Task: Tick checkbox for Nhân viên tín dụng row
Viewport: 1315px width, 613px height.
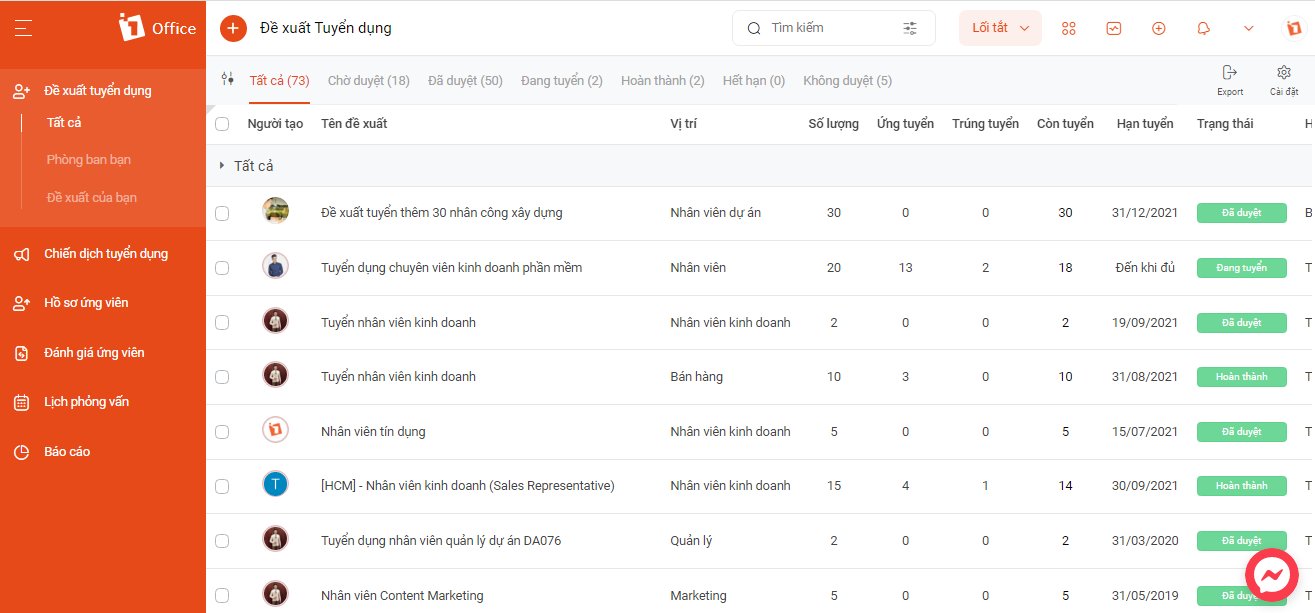Action: pos(222,432)
